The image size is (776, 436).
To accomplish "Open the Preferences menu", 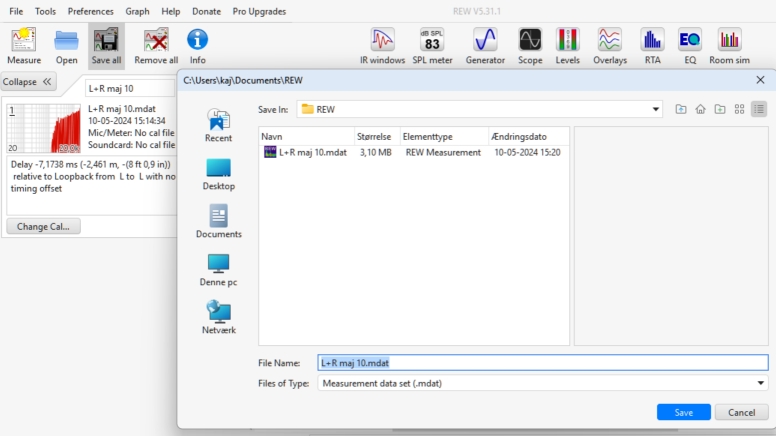I will click(x=91, y=11).
